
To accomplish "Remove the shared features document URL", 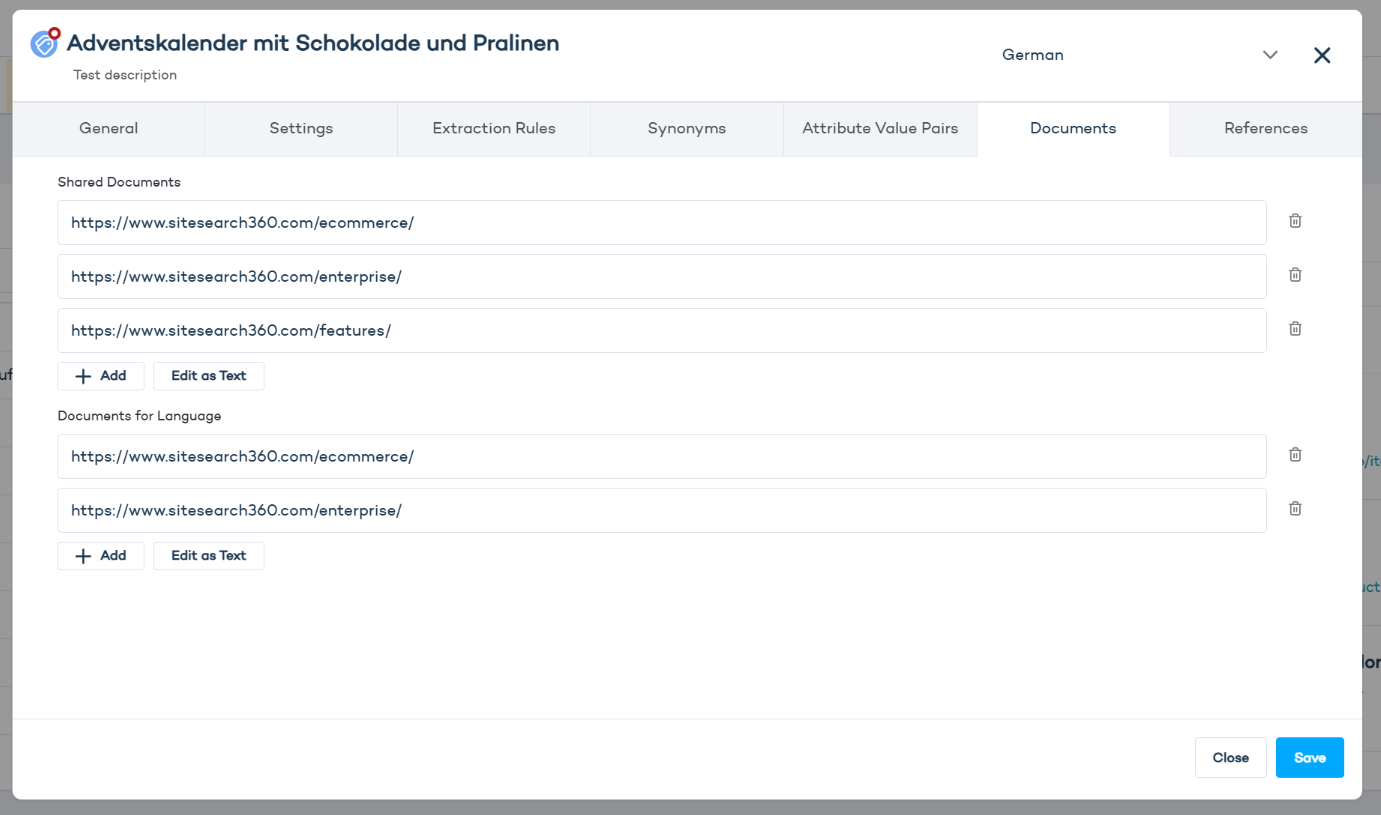I will pyautogui.click(x=1295, y=329).
